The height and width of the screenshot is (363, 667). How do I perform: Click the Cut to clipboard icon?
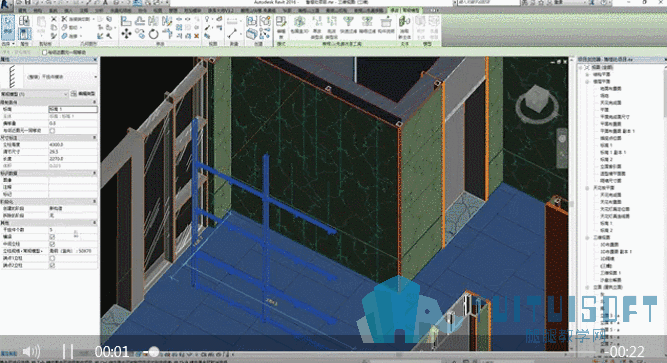(x=54, y=19)
